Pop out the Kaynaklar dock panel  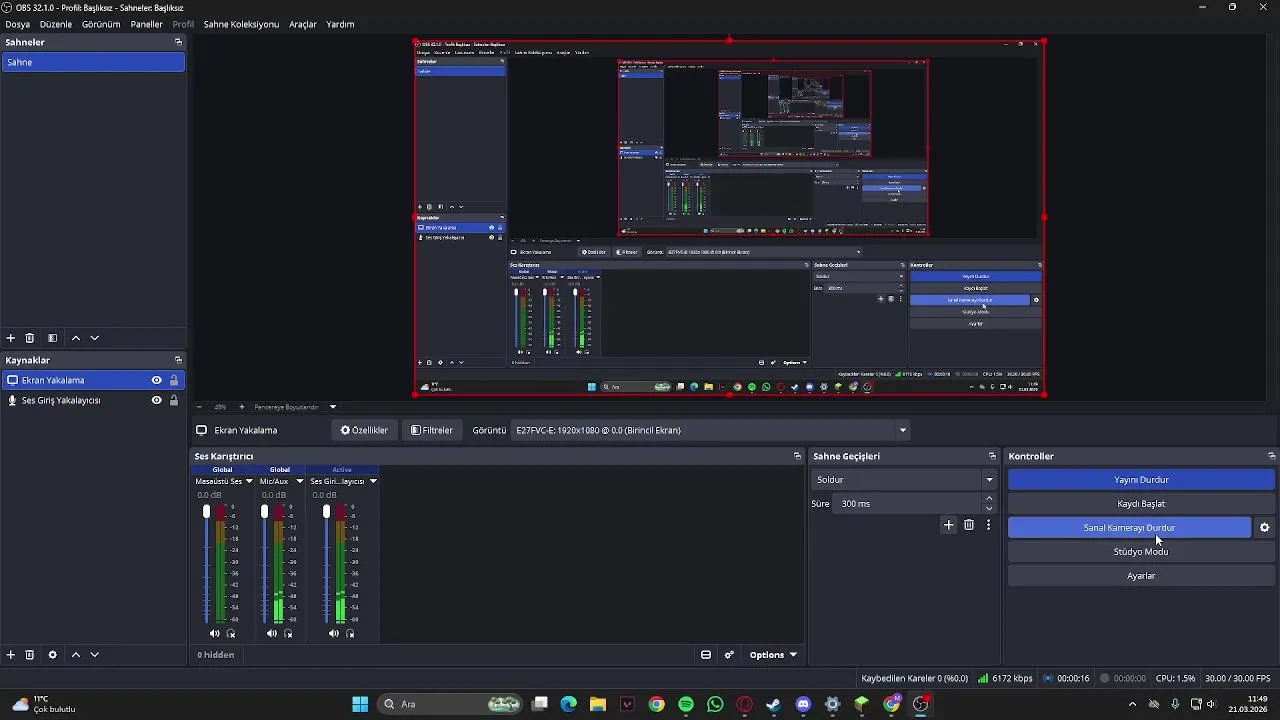click(x=178, y=360)
